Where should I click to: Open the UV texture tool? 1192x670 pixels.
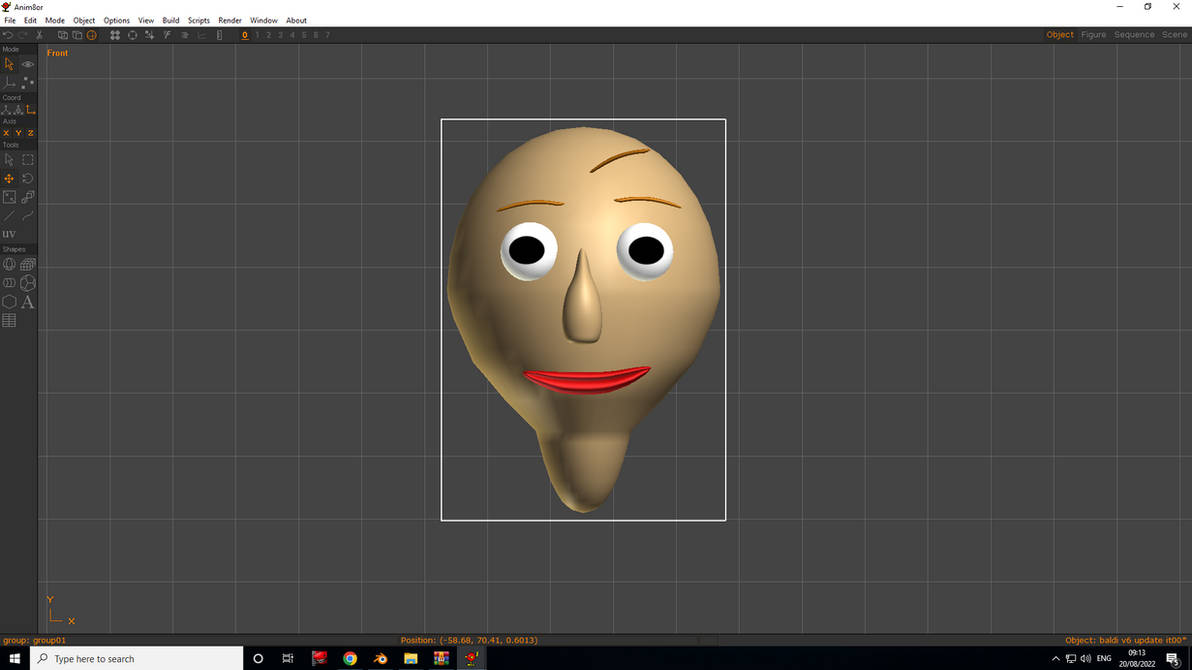pyautogui.click(x=9, y=233)
